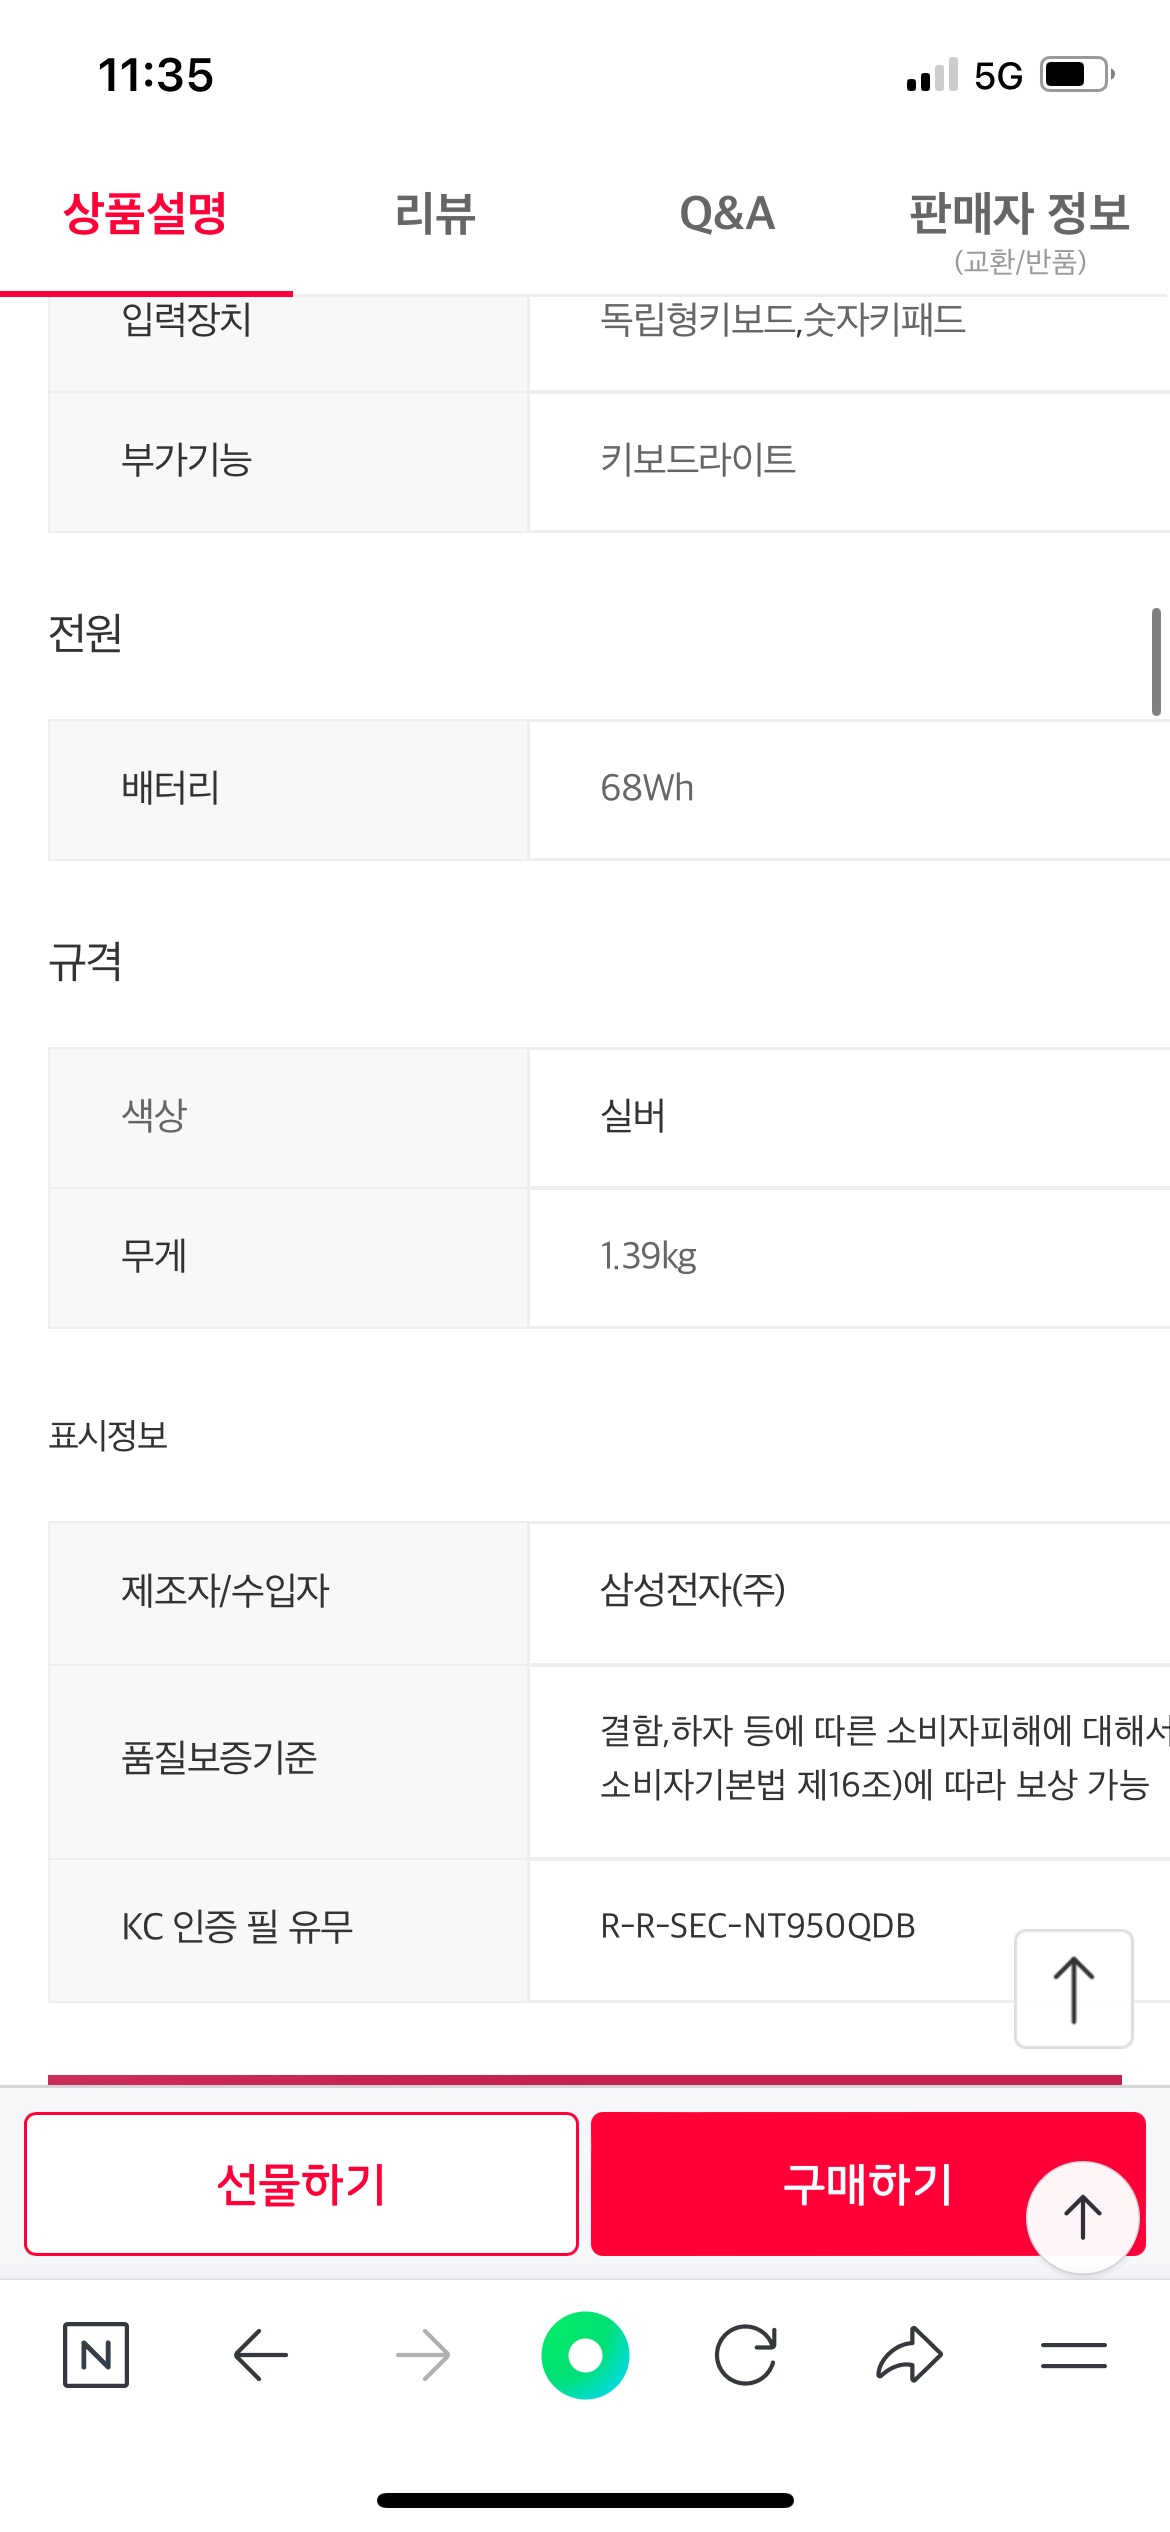Click the page scrollbar indicator
The width and height of the screenshot is (1170, 2532).
(1156, 663)
